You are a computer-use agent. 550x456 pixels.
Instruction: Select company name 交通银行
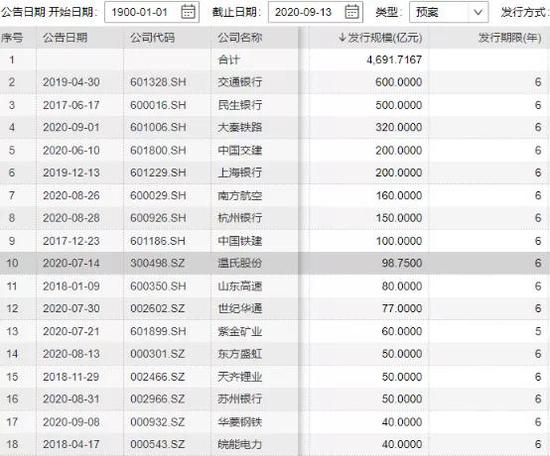pyautogui.click(x=240, y=82)
